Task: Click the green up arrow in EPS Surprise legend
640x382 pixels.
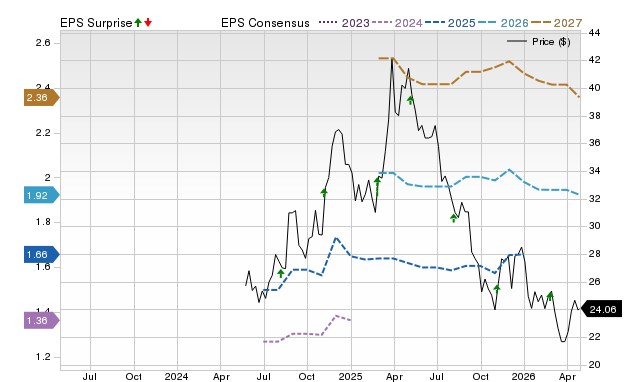Action: click(x=138, y=22)
